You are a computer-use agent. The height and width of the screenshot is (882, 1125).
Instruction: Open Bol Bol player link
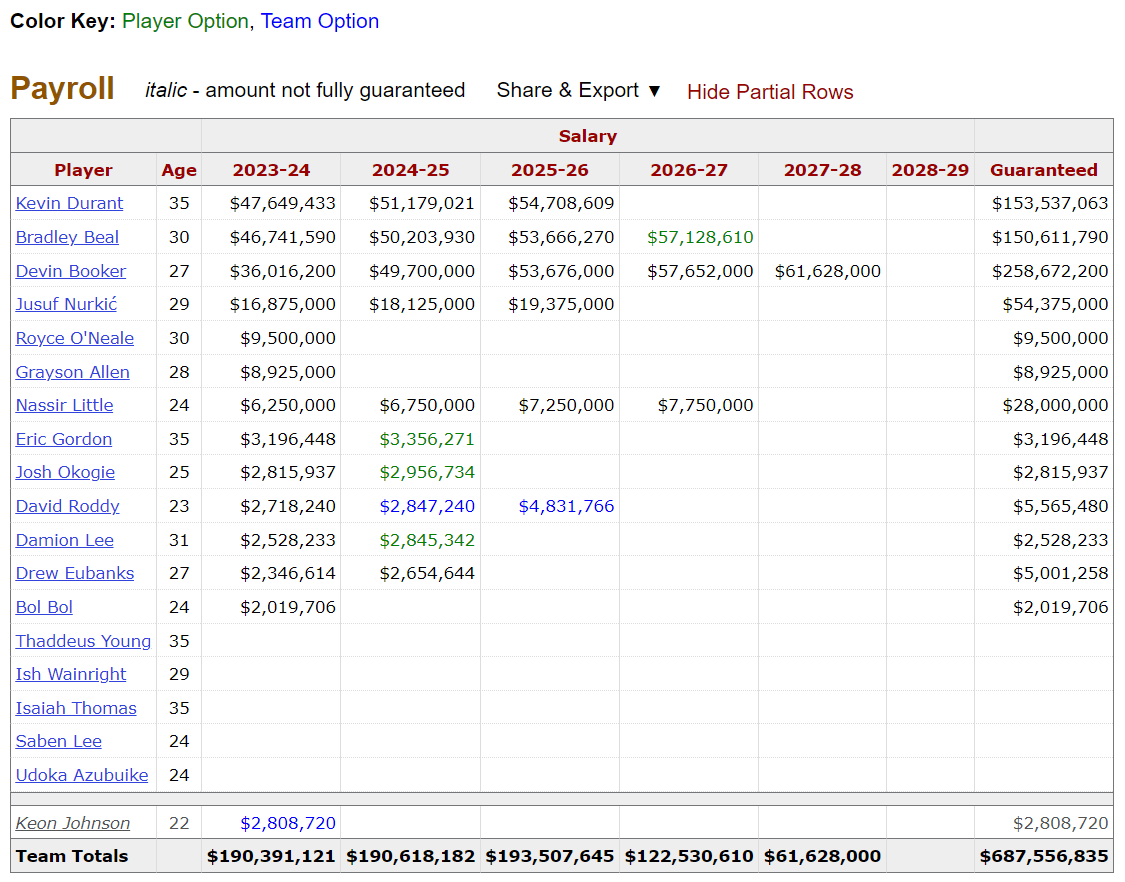44,607
